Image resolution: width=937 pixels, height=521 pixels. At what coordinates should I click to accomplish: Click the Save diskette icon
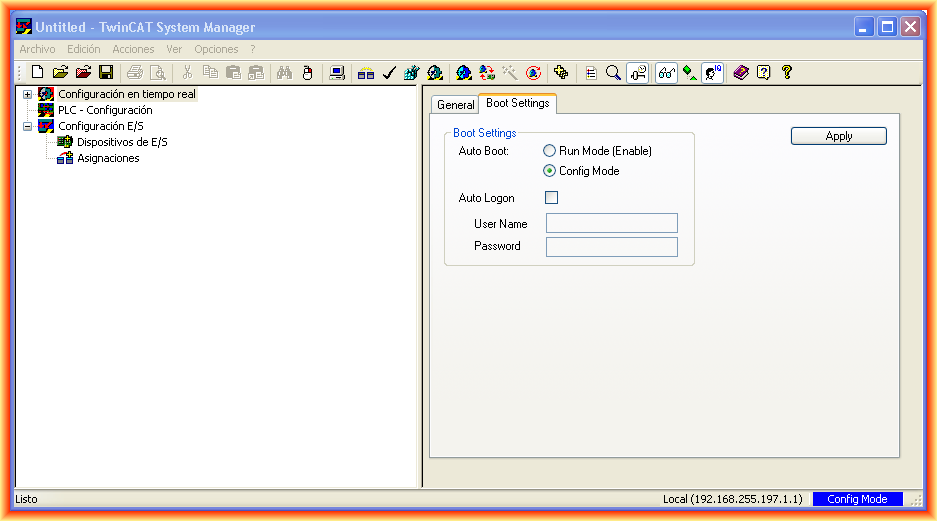tap(105, 72)
